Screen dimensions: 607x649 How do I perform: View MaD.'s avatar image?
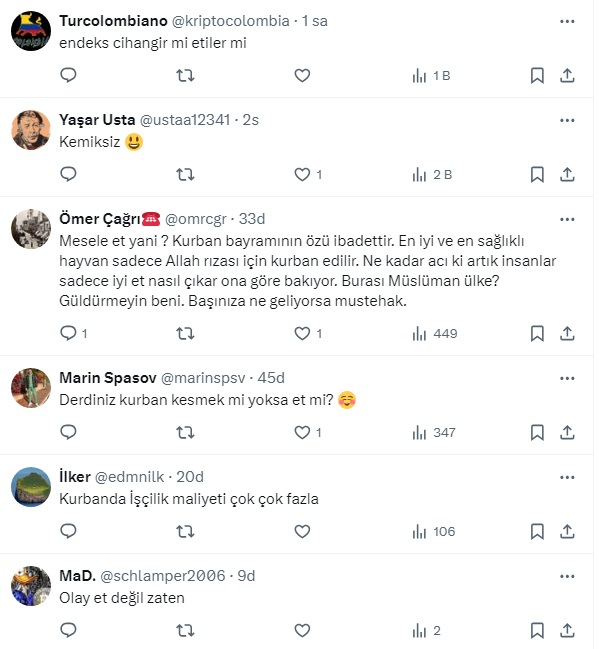pyautogui.click(x=30, y=586)
